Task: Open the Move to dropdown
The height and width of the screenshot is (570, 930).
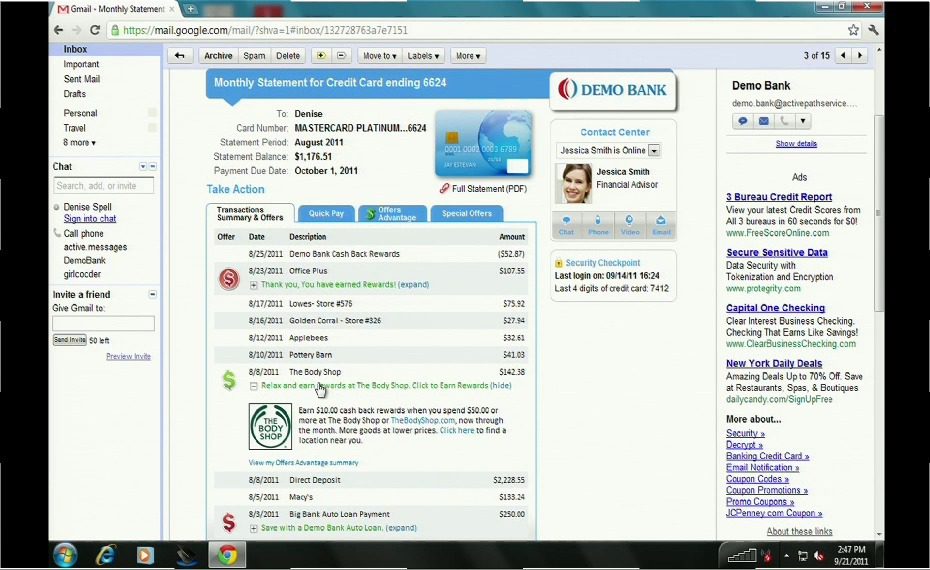Action: [x=380, y=56]
